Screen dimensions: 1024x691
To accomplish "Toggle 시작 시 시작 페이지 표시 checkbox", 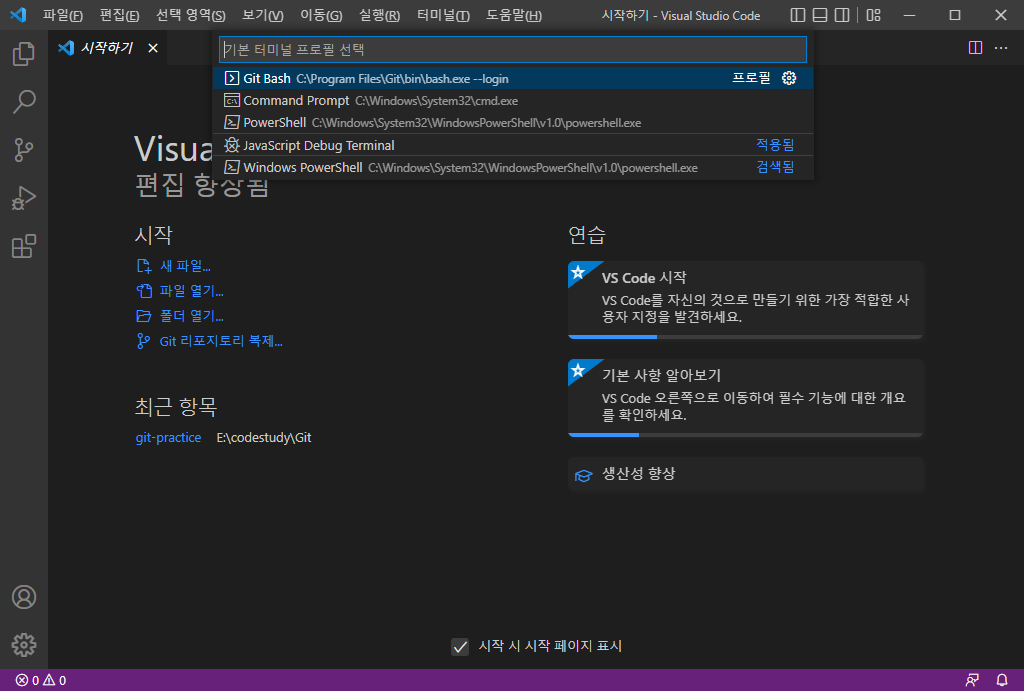I will (x=460, y=647).
